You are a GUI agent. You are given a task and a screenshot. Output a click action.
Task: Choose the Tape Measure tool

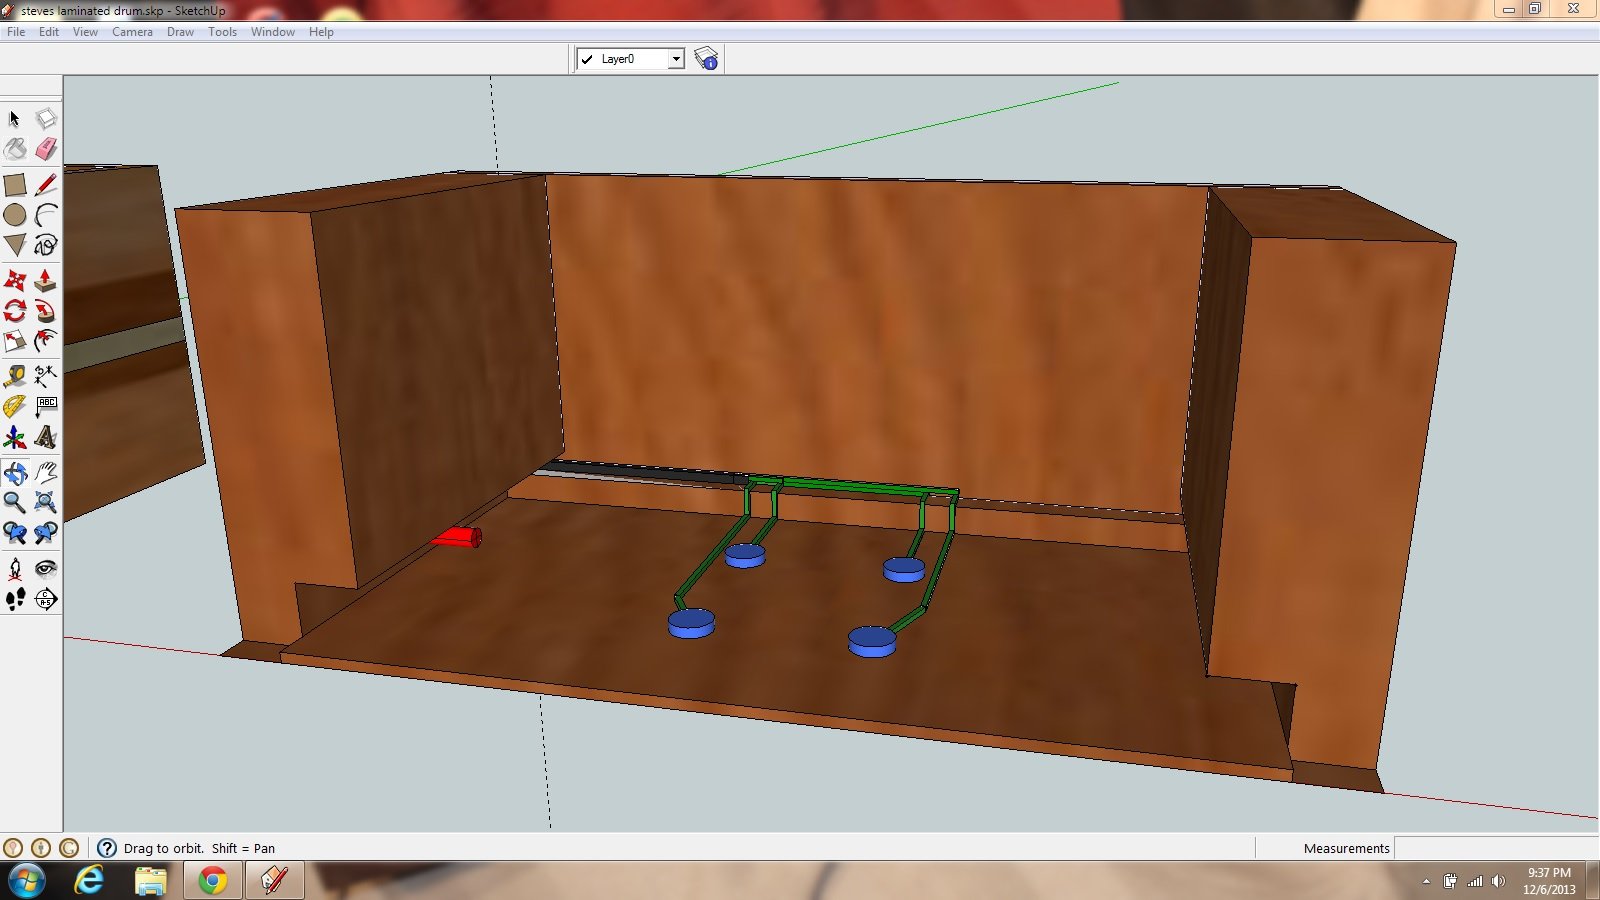pos(15,376)
